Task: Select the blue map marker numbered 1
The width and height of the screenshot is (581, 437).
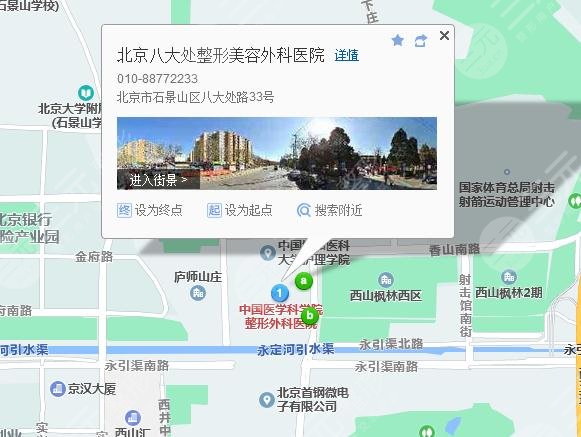Action: [280, 293]
